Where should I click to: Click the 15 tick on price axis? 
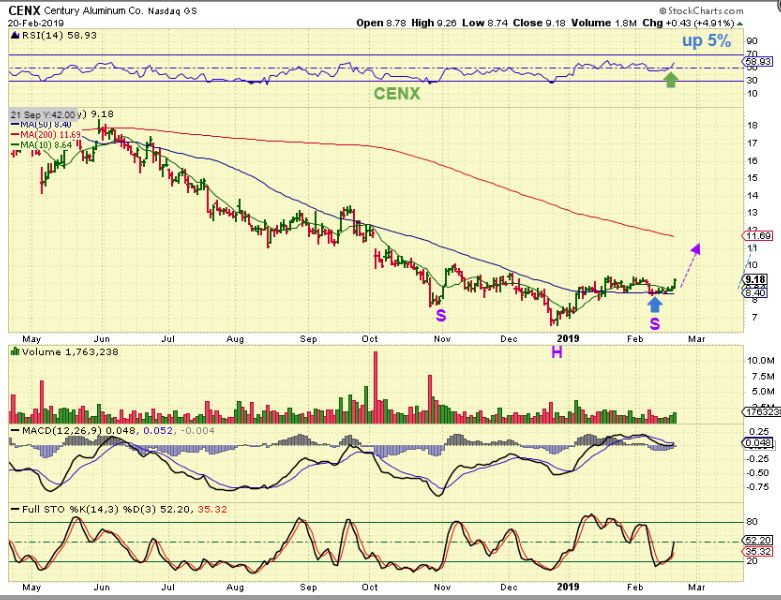752,178
